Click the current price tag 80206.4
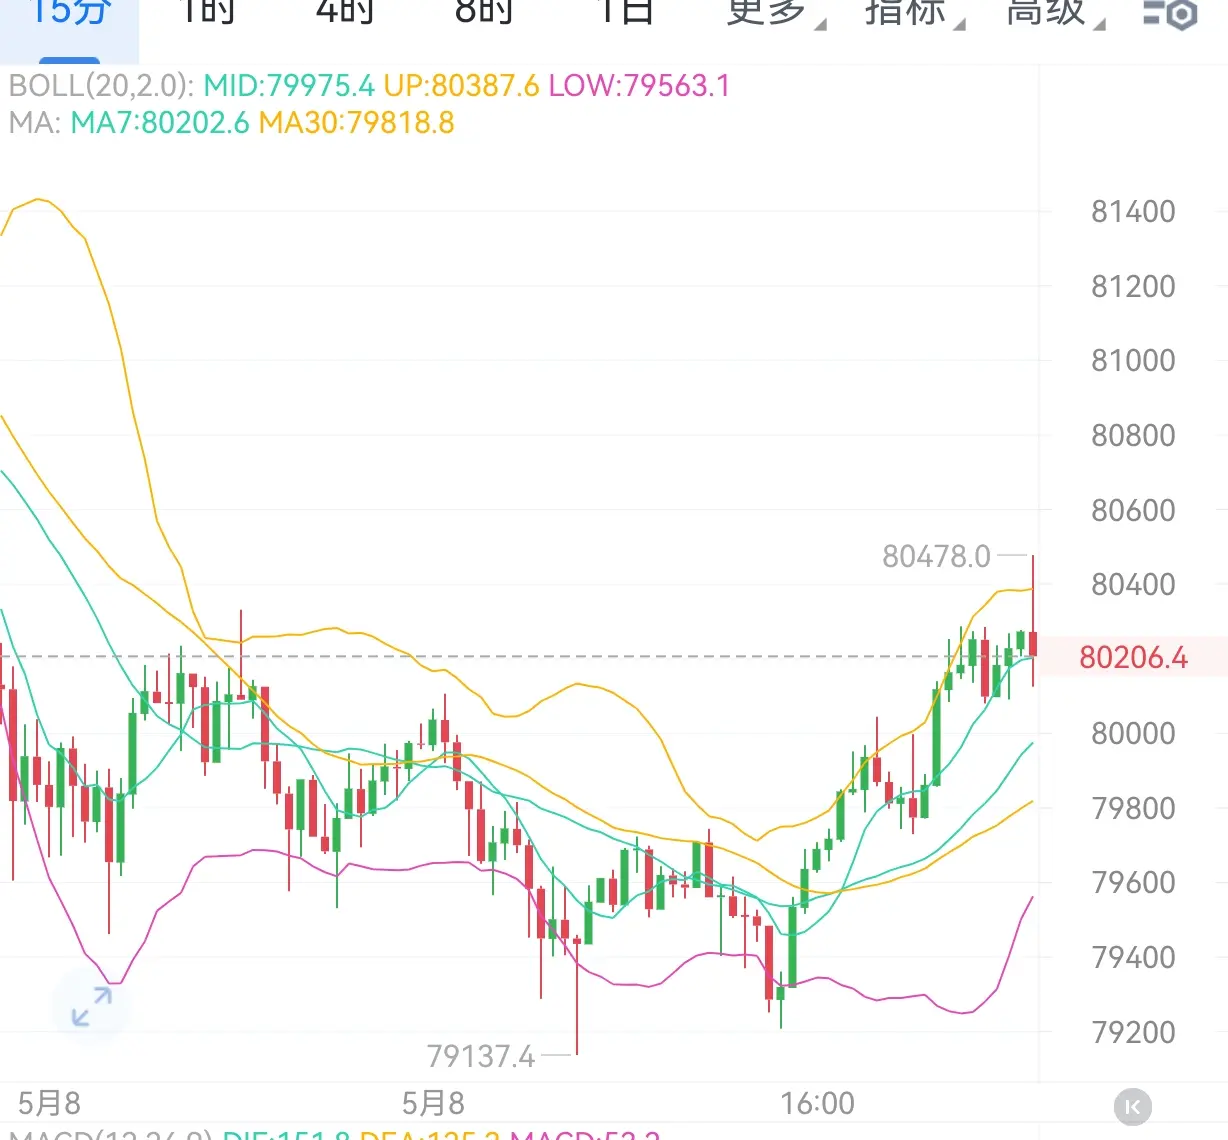This screenshot has height=1140, width=1228. pos(1134,658)
